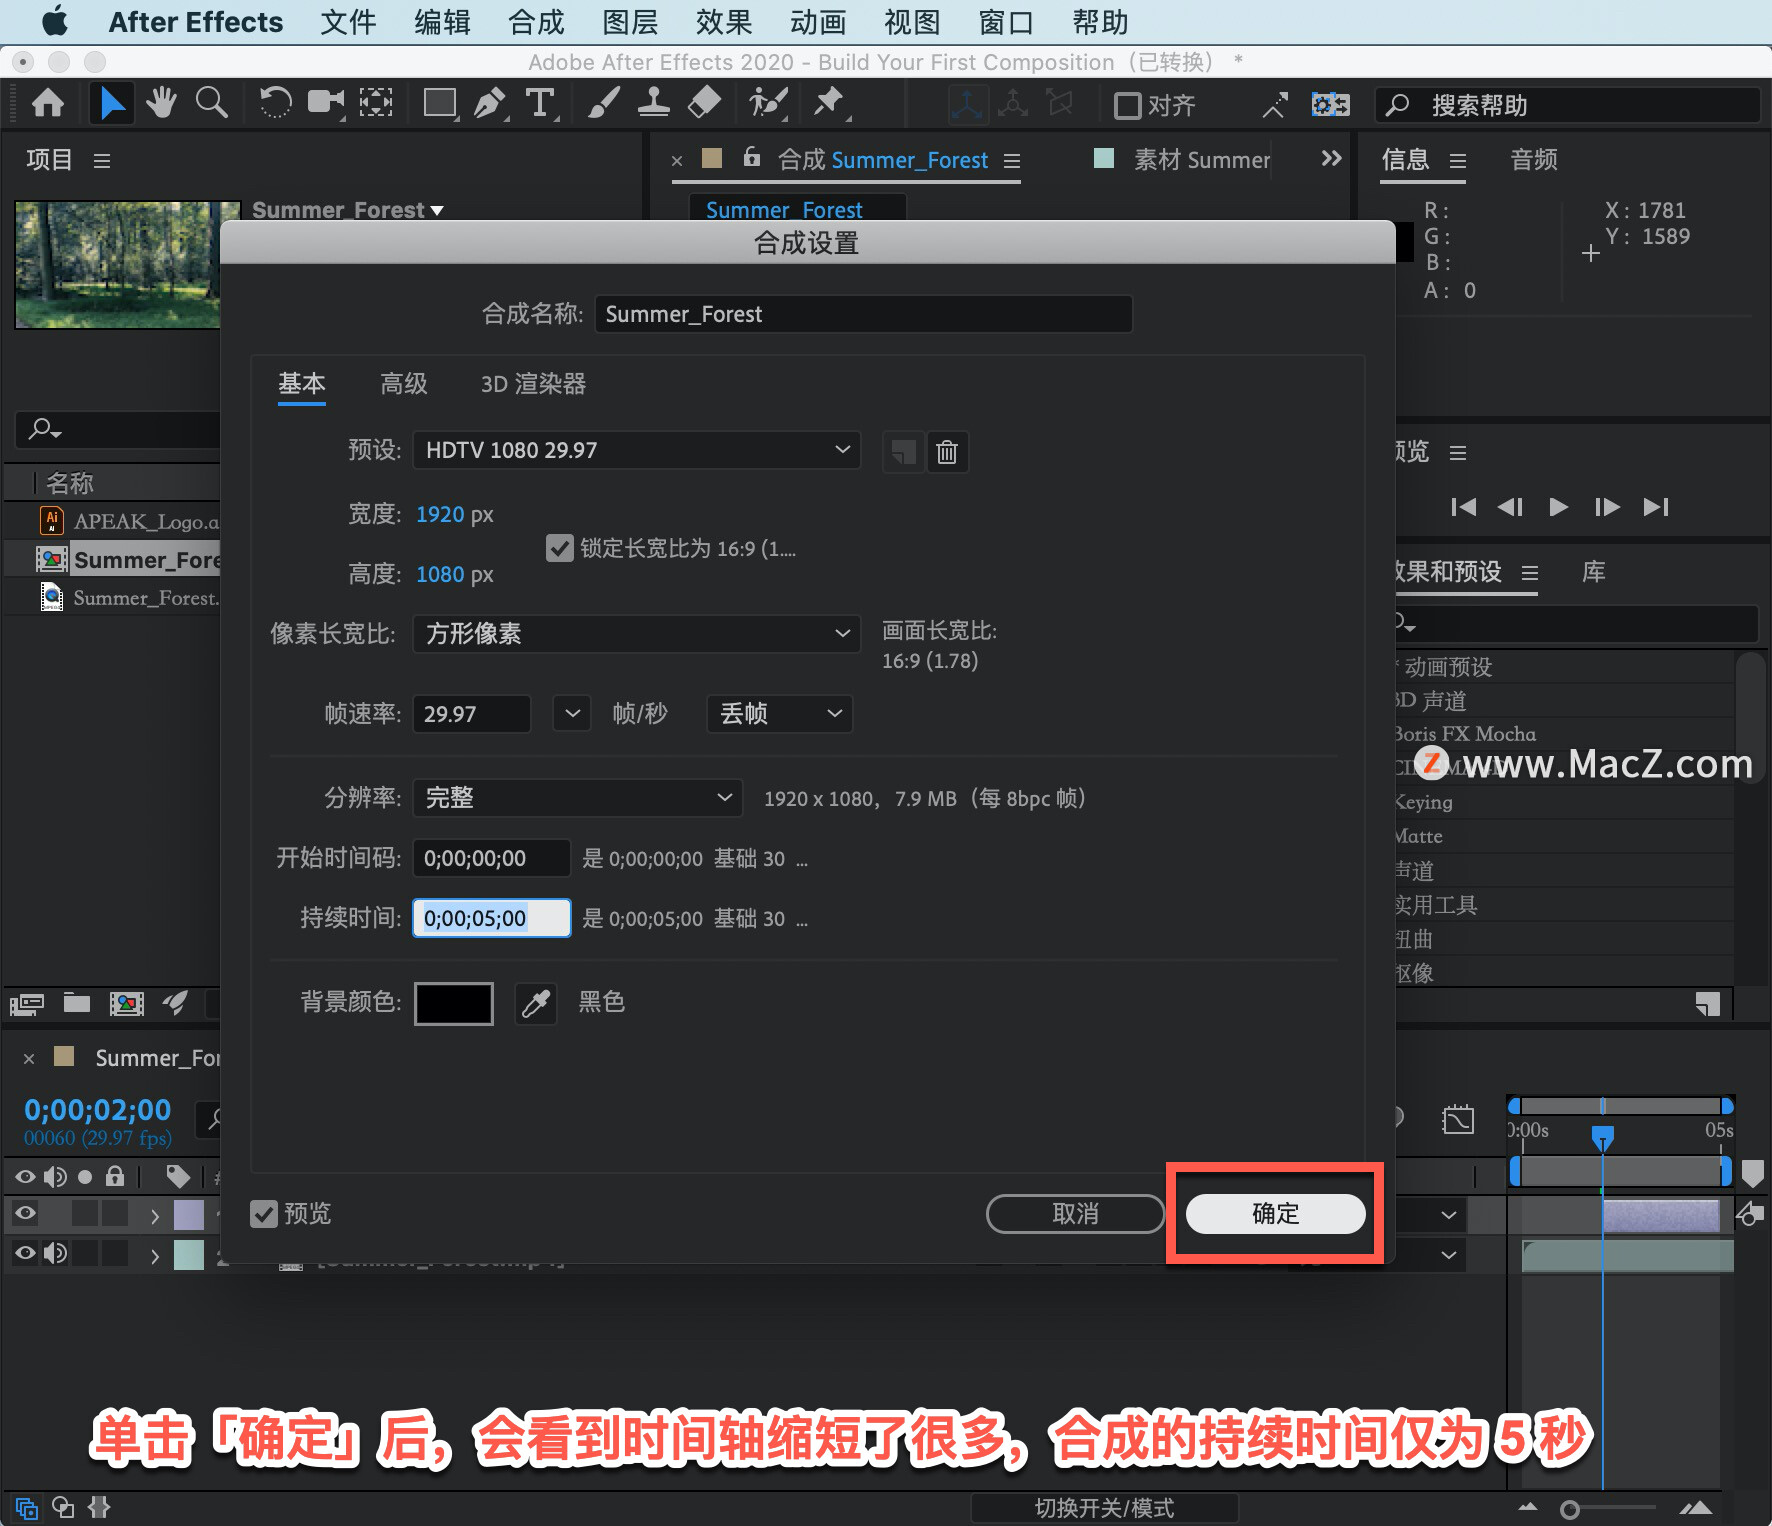This screenshot has width=1772, height=1526.
Task: Select the Camera tool
Action: click(x=325, y=103)
